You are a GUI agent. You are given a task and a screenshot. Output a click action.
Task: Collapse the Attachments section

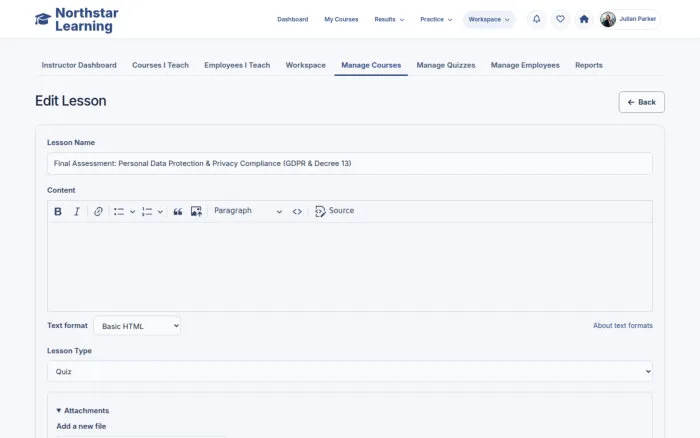(83, 410)
